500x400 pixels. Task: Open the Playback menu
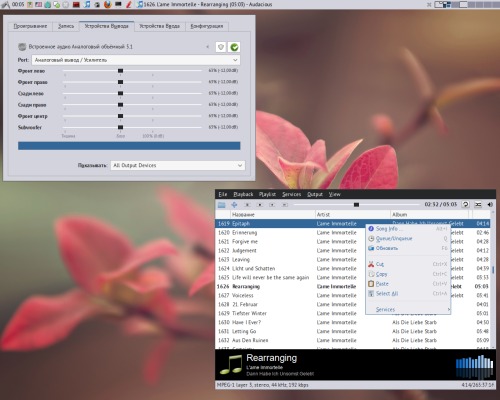coord(243,194)
